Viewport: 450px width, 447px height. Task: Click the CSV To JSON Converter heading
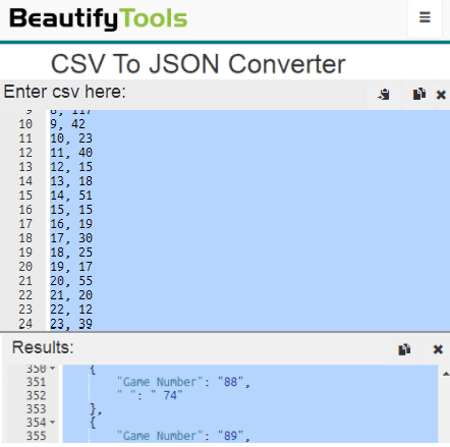tap(198, 64)
